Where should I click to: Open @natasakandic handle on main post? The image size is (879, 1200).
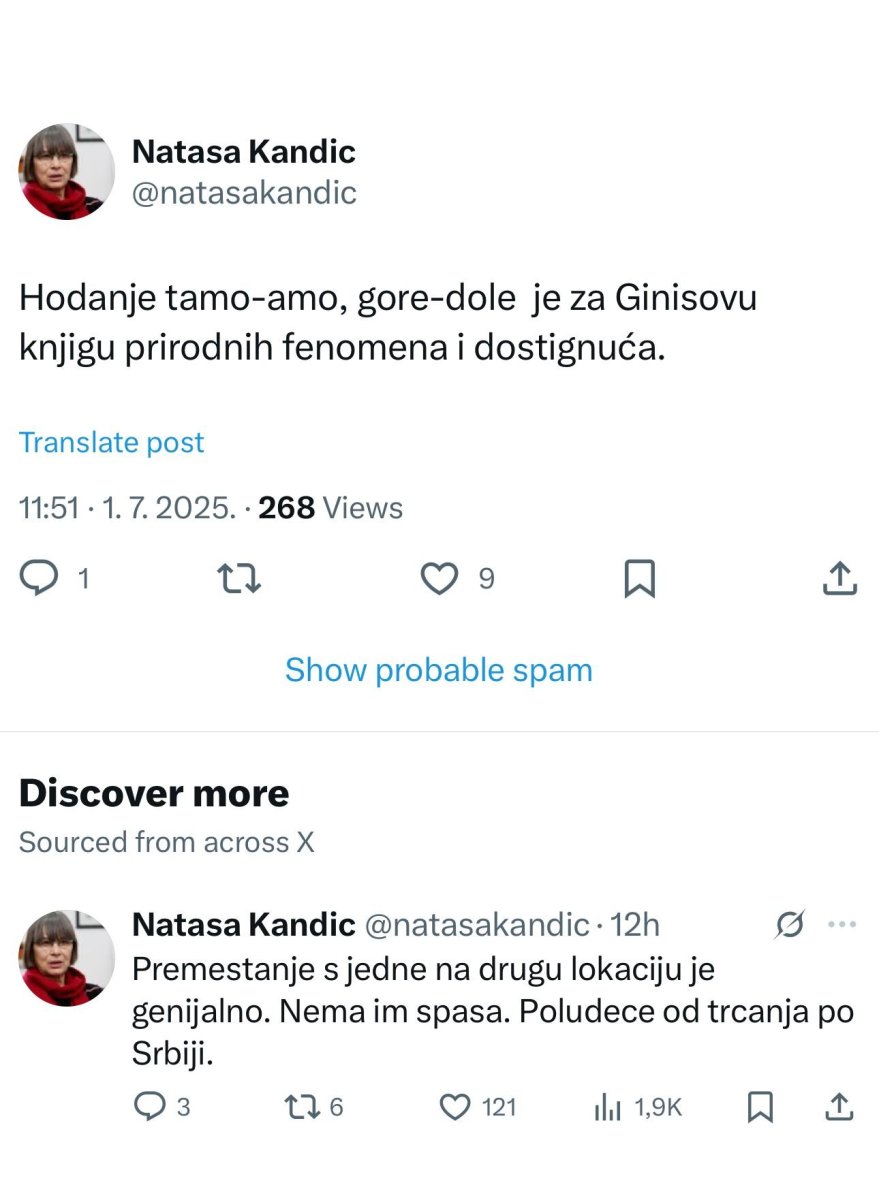coord(244,192)
